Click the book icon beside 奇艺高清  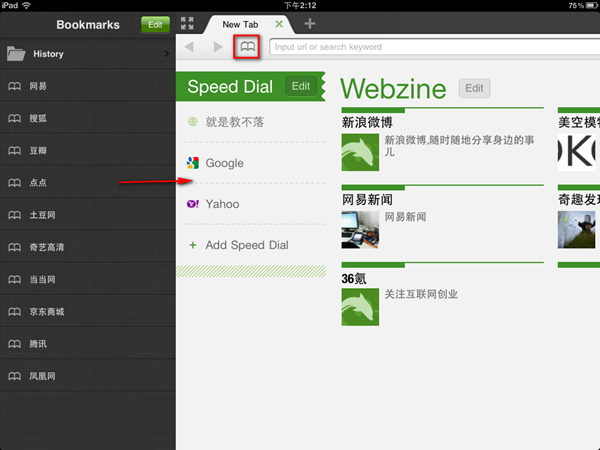15,247
